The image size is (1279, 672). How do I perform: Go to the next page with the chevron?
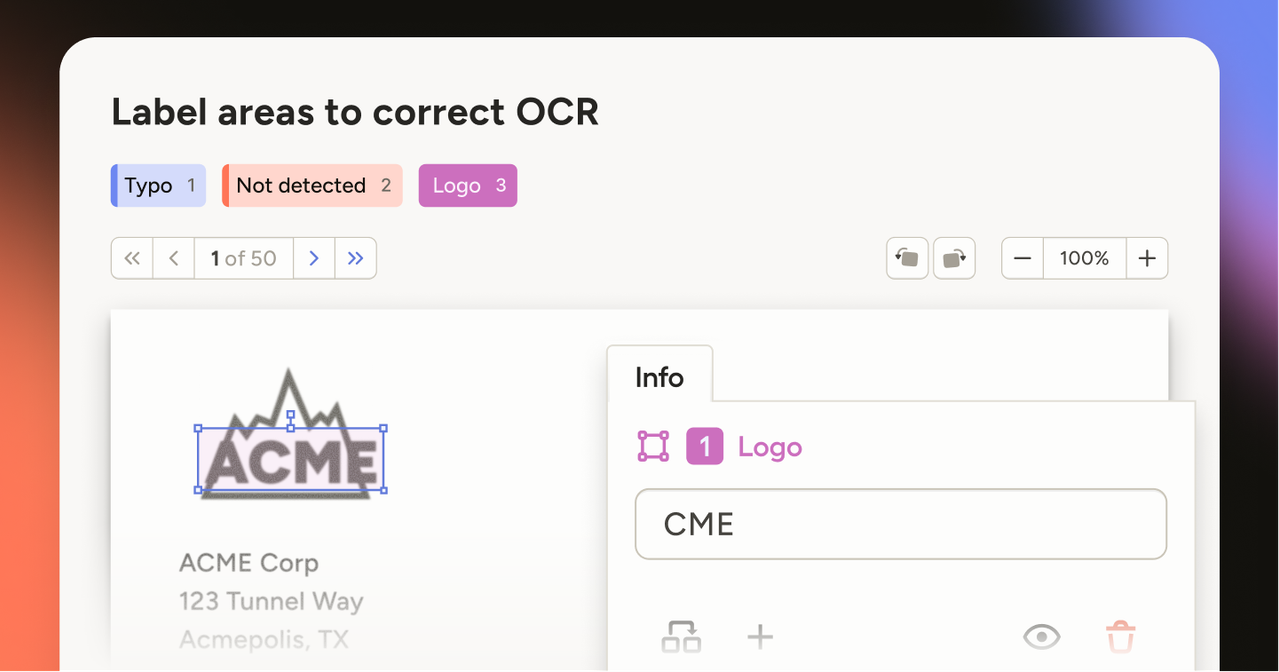(314, 257)
